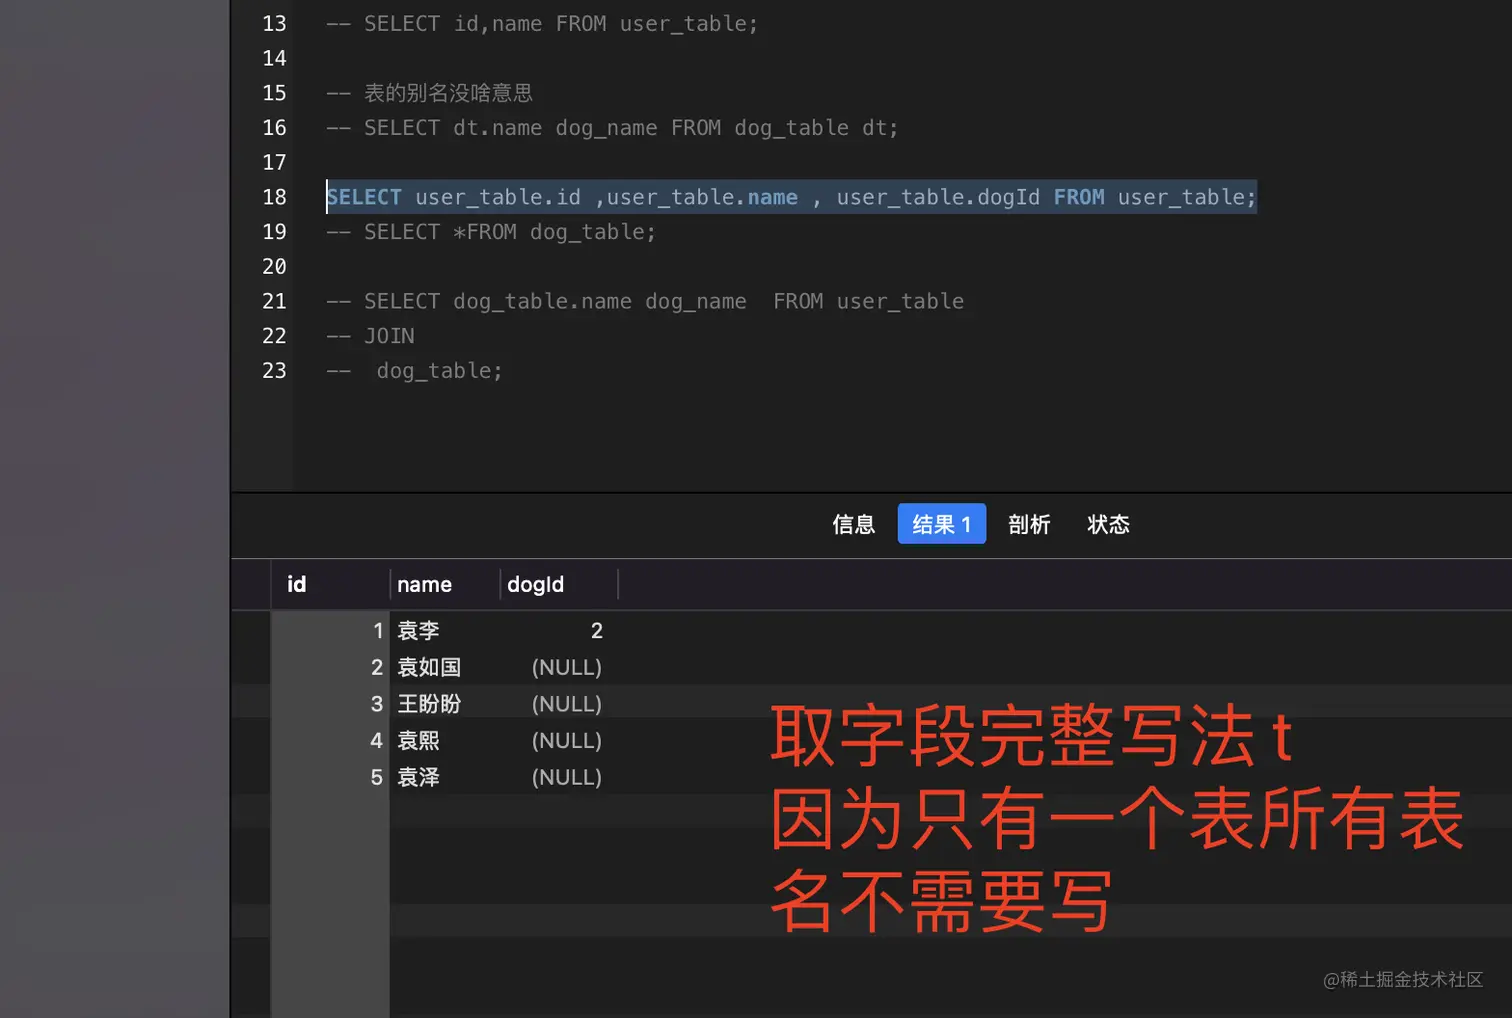Click the commented JOIN line
The height and width of the screenshot is (1018, 1512).
click(370, 336)
